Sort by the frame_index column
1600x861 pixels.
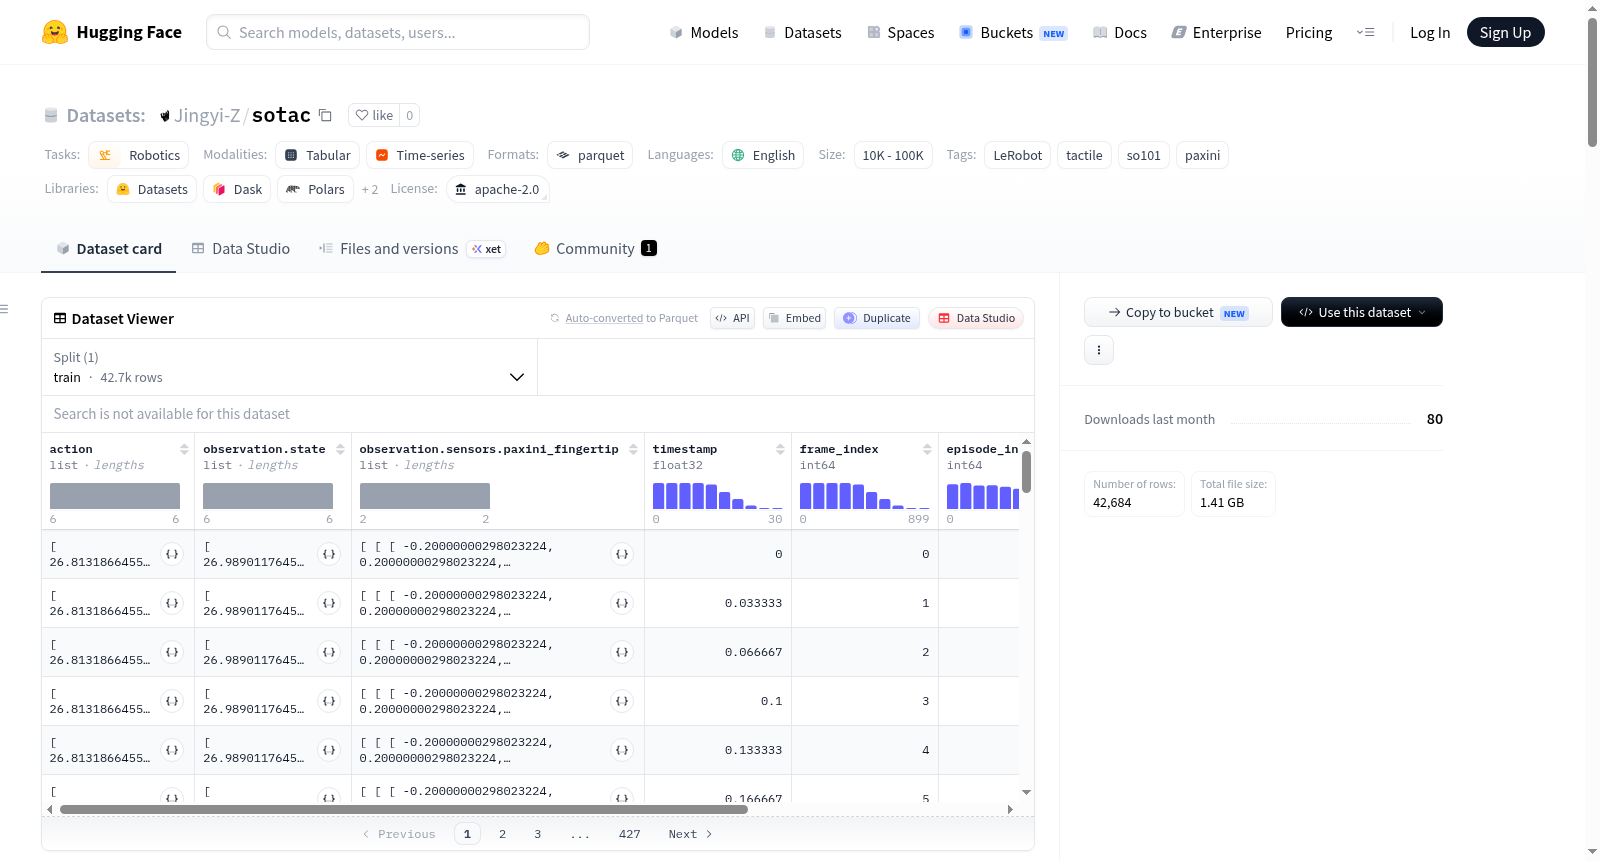click(x=927, y=449)
